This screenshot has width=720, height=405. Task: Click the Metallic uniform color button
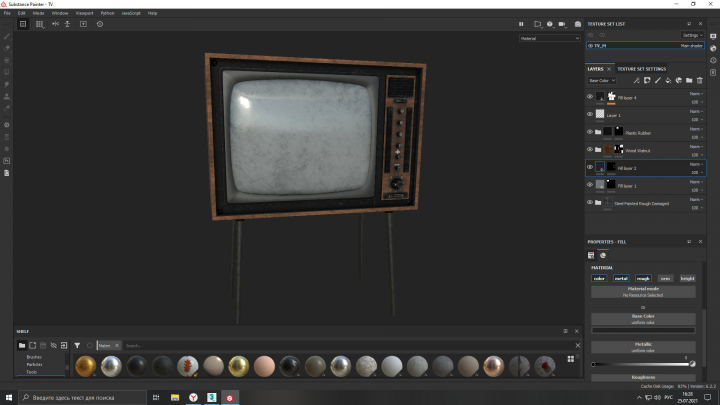tap(643, 347)
